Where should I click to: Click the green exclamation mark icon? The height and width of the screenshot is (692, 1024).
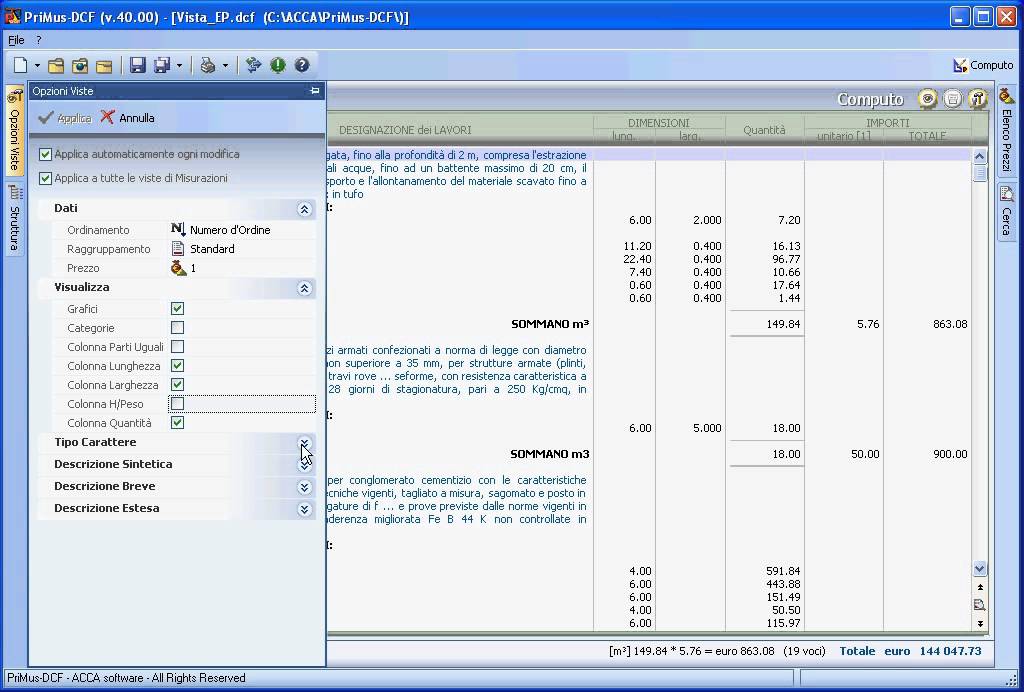[278, 65]
